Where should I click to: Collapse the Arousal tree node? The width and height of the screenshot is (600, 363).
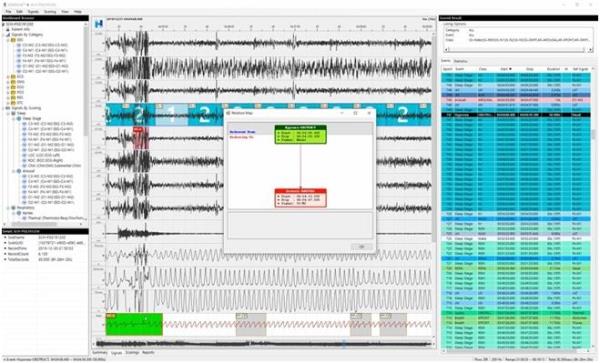14,171
